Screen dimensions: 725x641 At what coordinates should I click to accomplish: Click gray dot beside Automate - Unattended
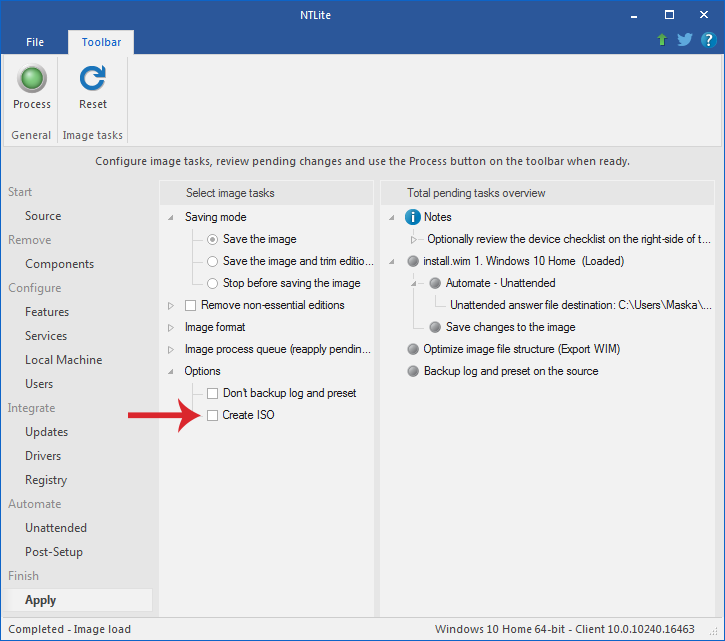click(x=435, y=283)
